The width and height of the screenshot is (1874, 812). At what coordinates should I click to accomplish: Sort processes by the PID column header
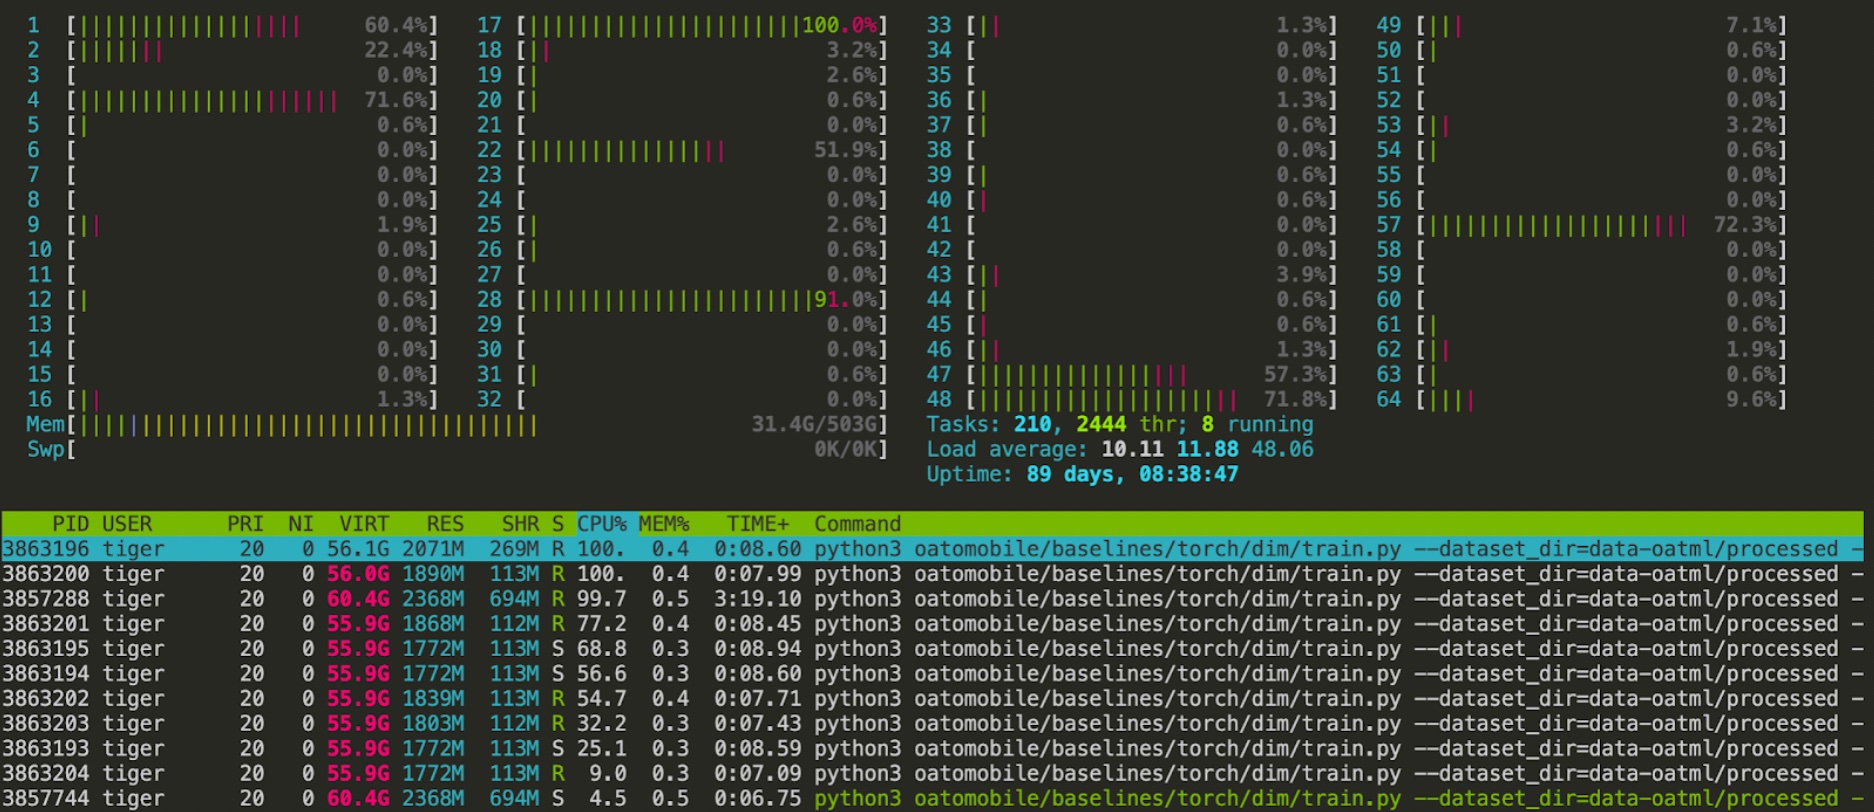[70, 524]
